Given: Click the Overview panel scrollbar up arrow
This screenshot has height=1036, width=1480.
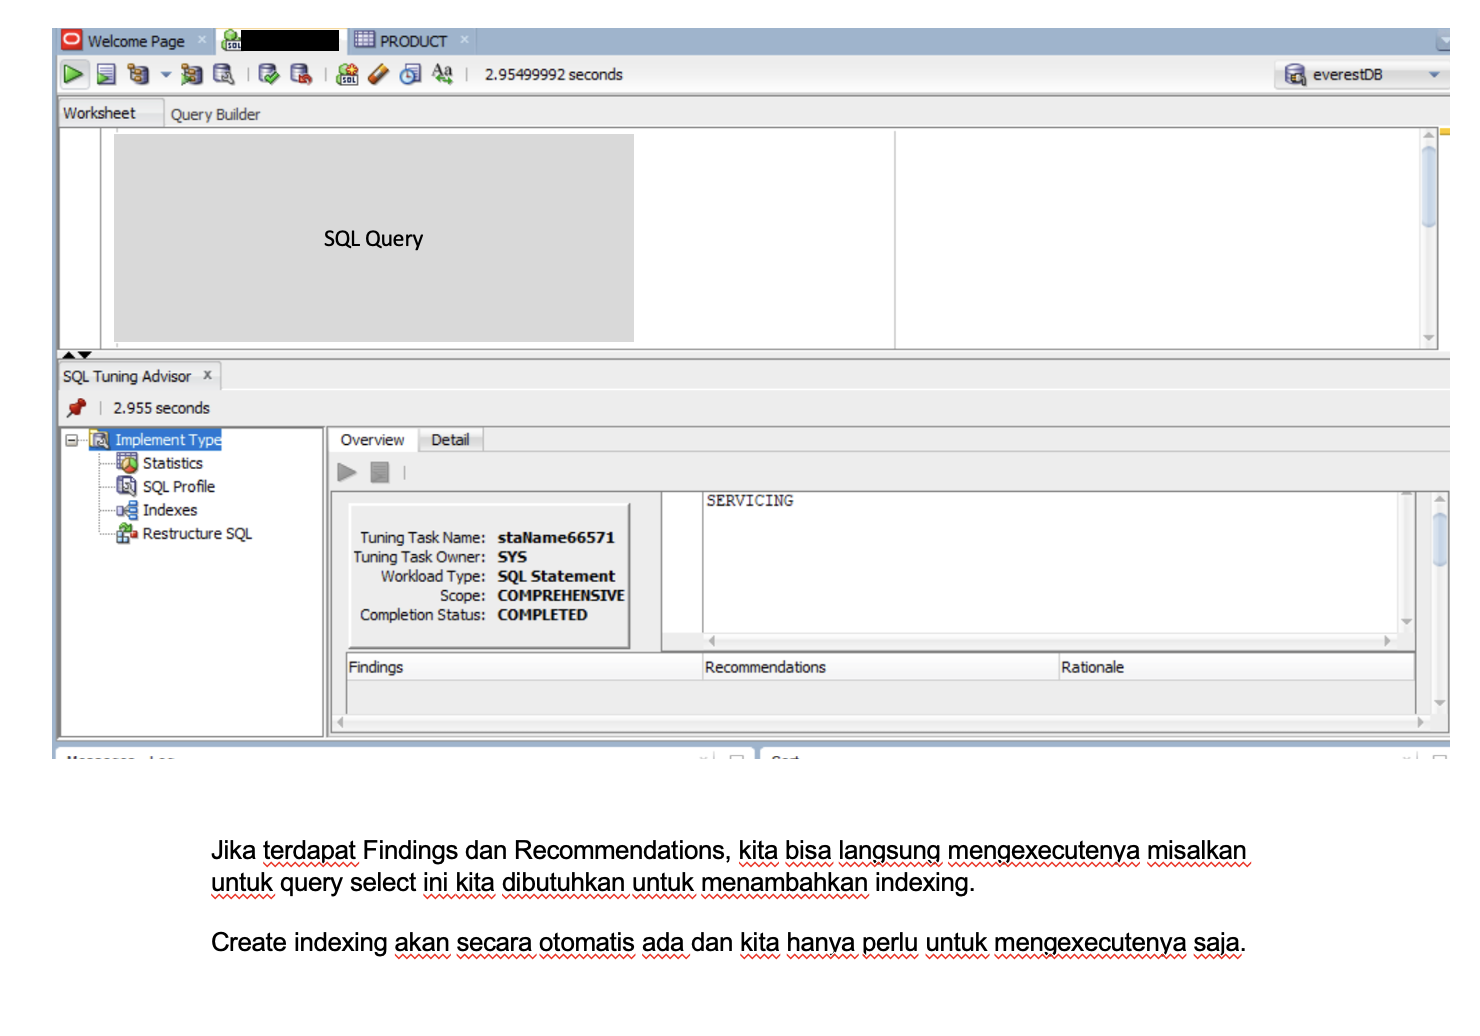Looking at the screenshot, I should coord(1440,499).
